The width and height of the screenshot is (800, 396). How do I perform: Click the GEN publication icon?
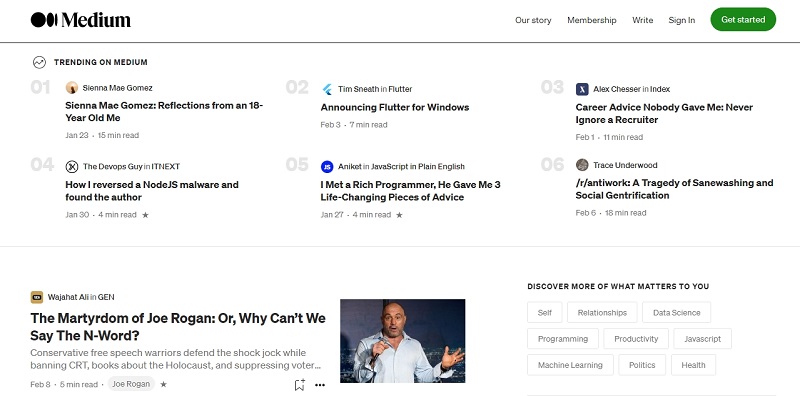37,297
